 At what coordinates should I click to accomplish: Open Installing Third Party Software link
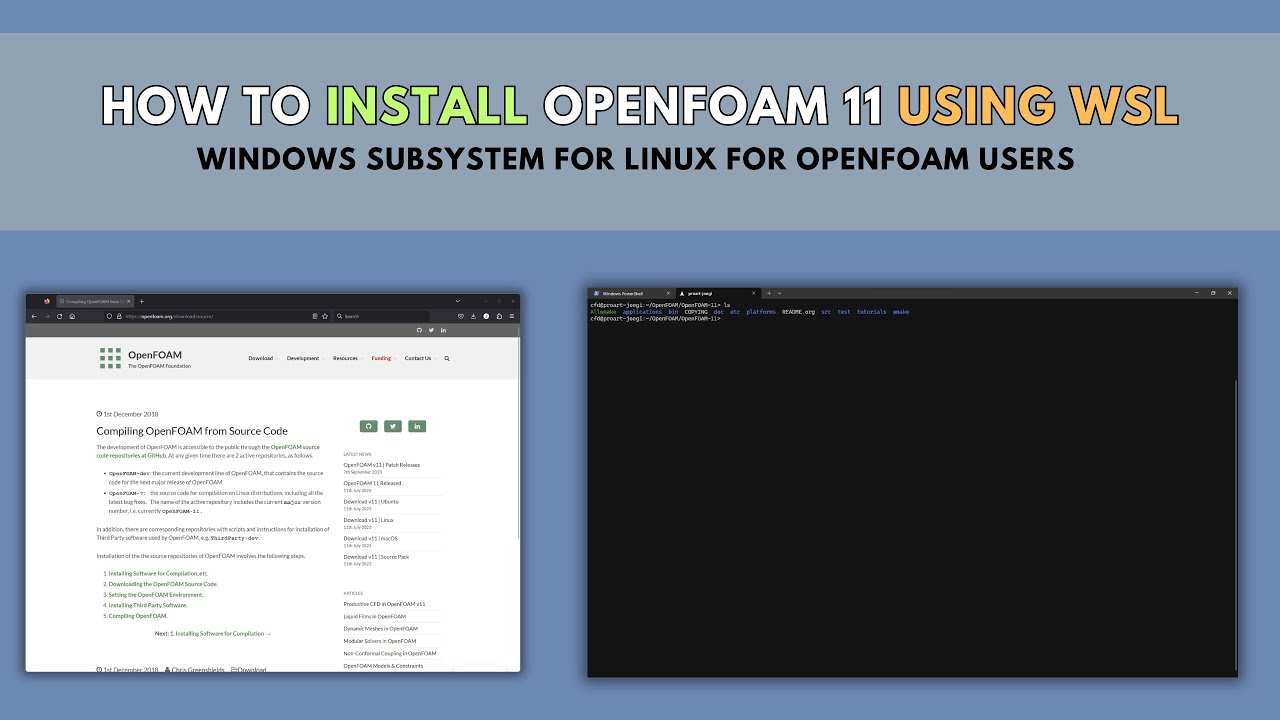click(148, 605)
